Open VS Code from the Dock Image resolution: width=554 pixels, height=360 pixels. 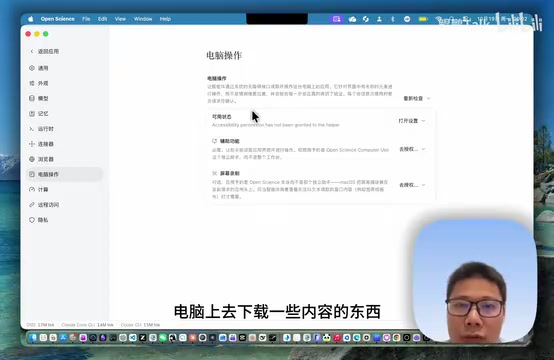pos(133,338)
